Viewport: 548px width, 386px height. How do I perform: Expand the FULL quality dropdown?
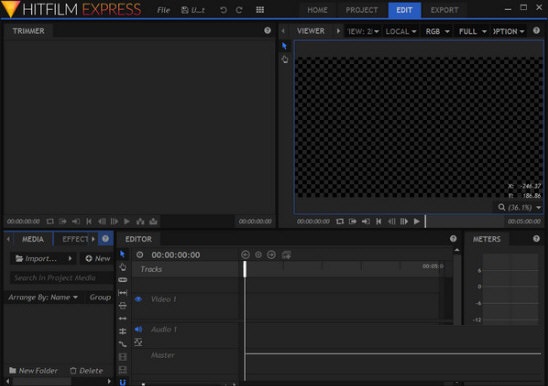473,31
